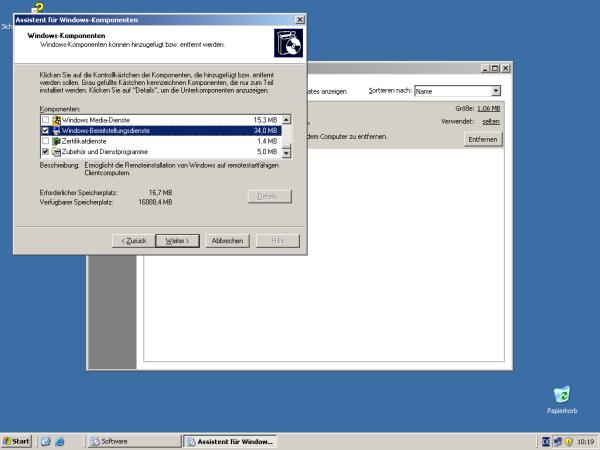
Task: Click the first quick launch icon
Action: (x=46, y=442)
